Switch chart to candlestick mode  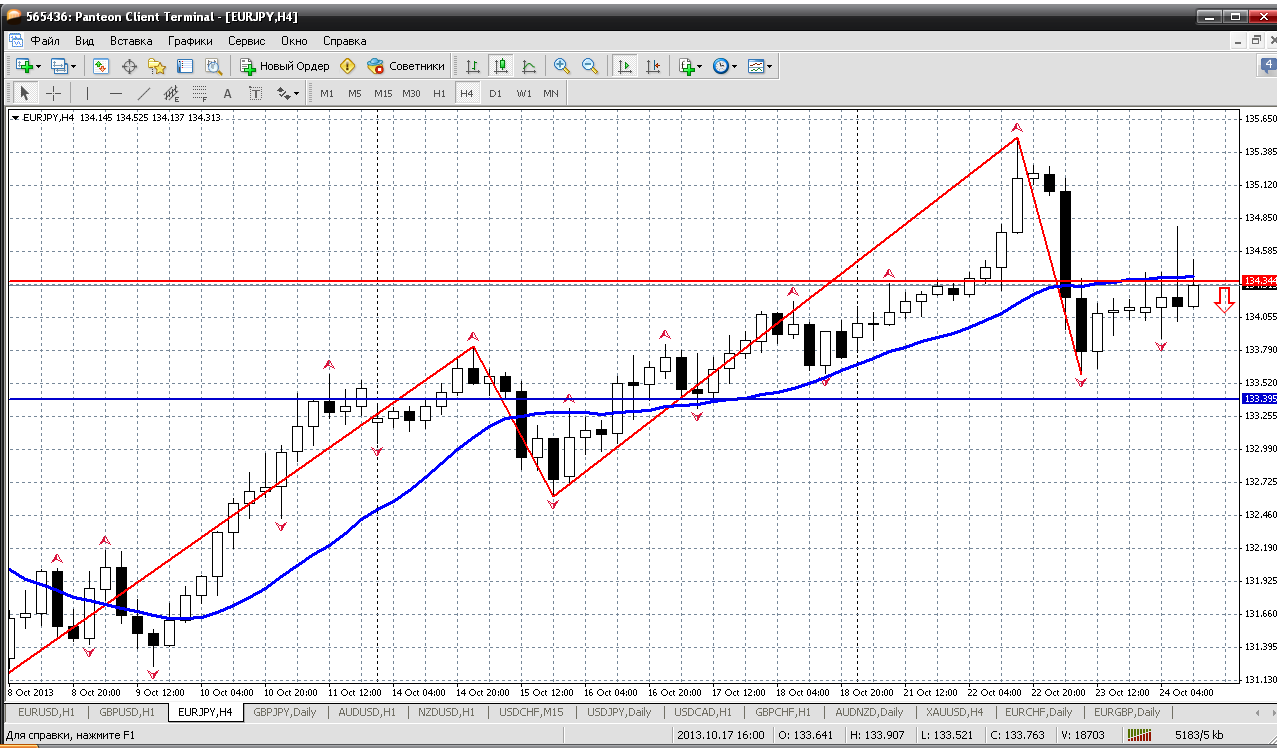(501, 66)
